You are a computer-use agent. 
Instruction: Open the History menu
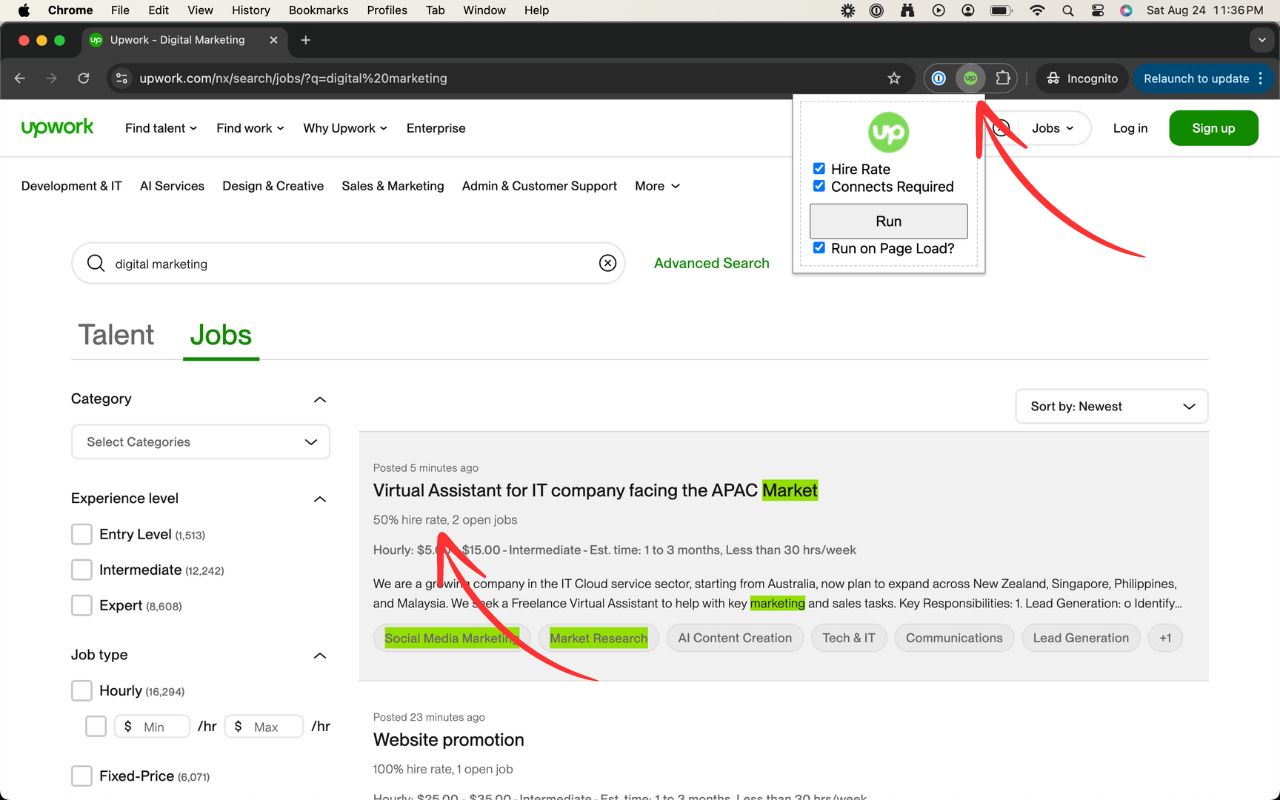pos(251,10)
